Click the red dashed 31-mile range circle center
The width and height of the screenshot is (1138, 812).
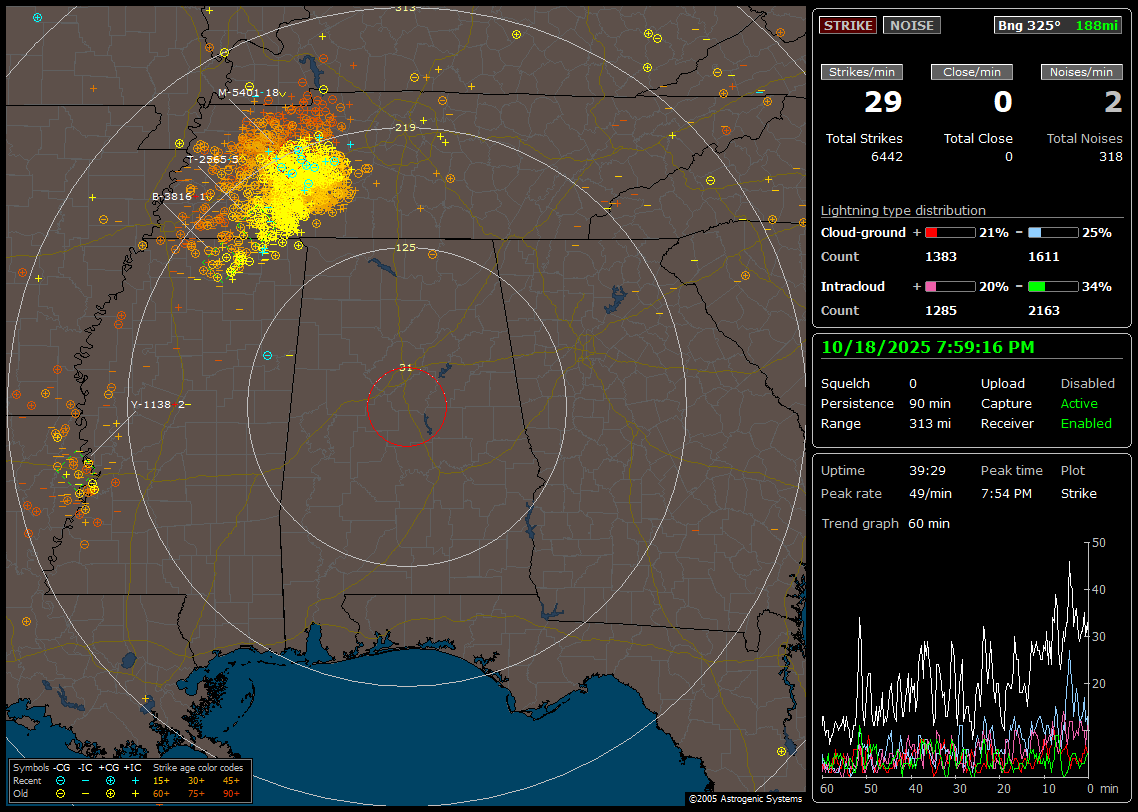[406, 407]
